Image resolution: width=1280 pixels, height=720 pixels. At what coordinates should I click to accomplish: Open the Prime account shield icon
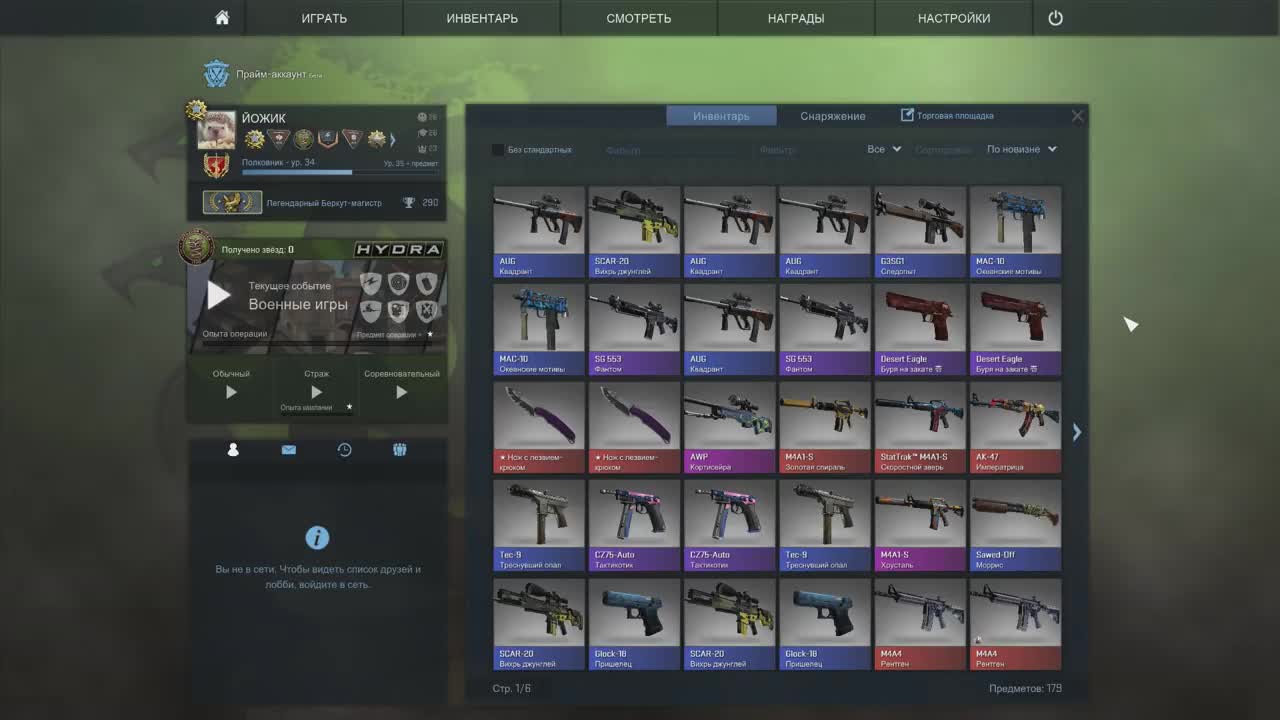pyautogui.click(x=216, y=74)
